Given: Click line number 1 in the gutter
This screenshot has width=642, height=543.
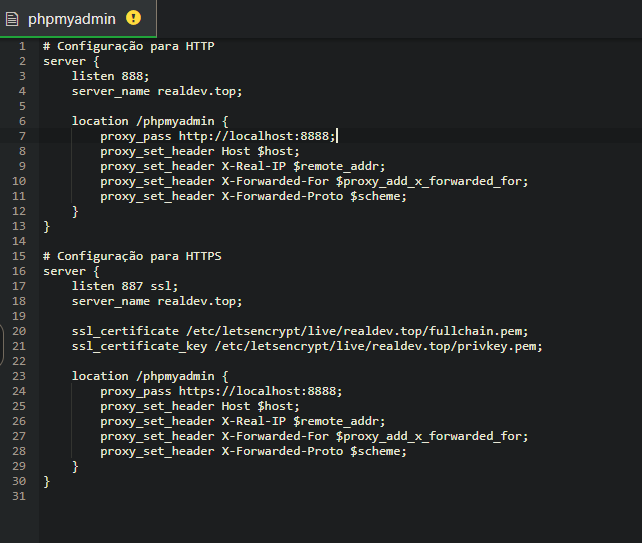Looking at the screenshot, I should point(22,46).
